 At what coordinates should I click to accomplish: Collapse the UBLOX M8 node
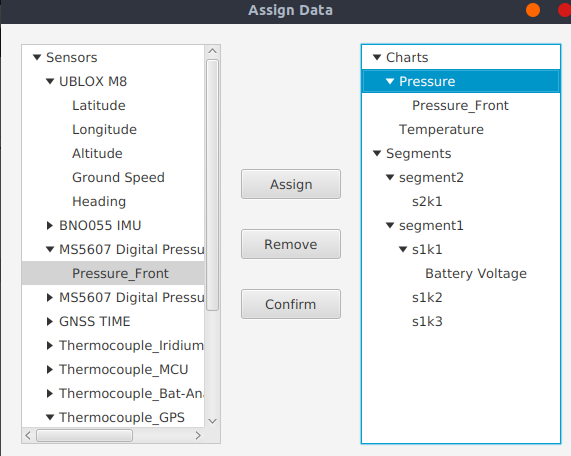point(50,82)
